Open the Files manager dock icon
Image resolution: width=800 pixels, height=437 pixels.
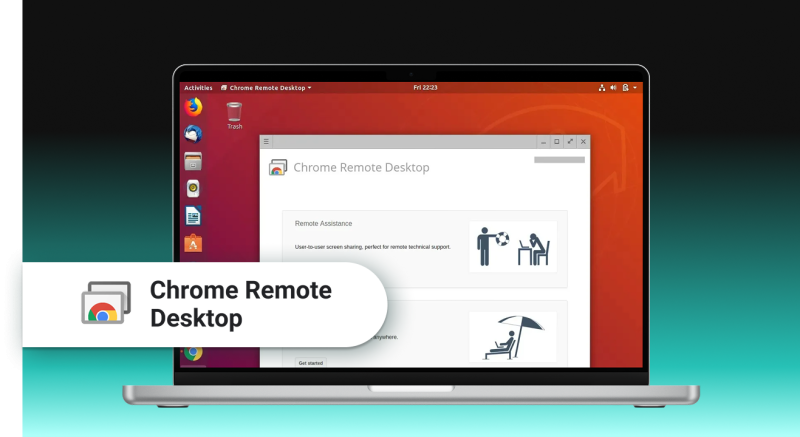click(x=193, y=162)
